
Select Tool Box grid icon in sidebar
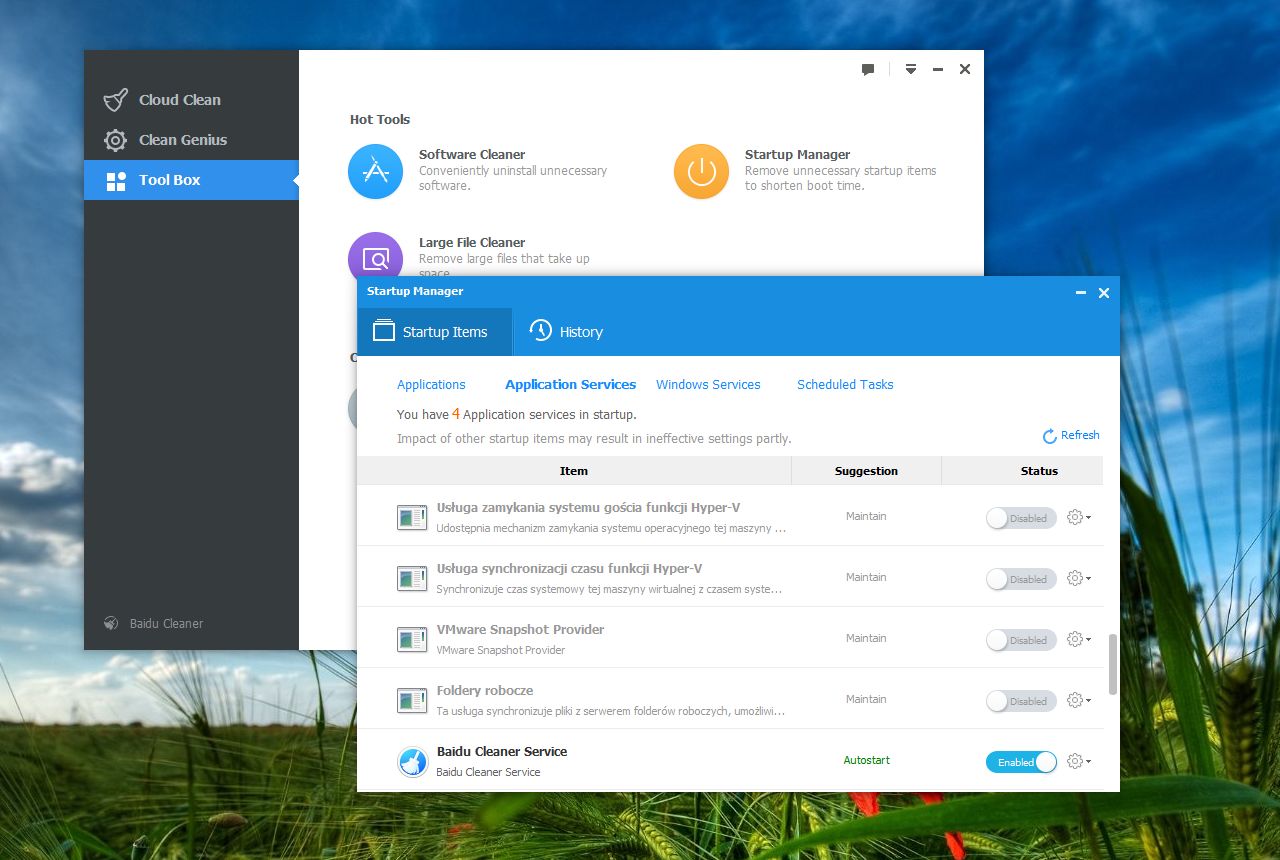(x=116, y=181)
